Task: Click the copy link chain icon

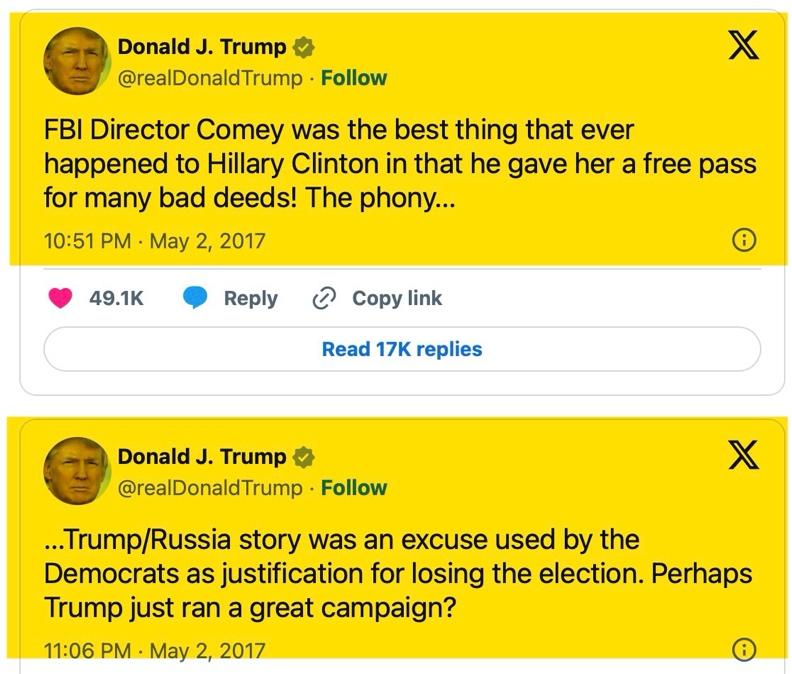Action: (x=323, y=298)
